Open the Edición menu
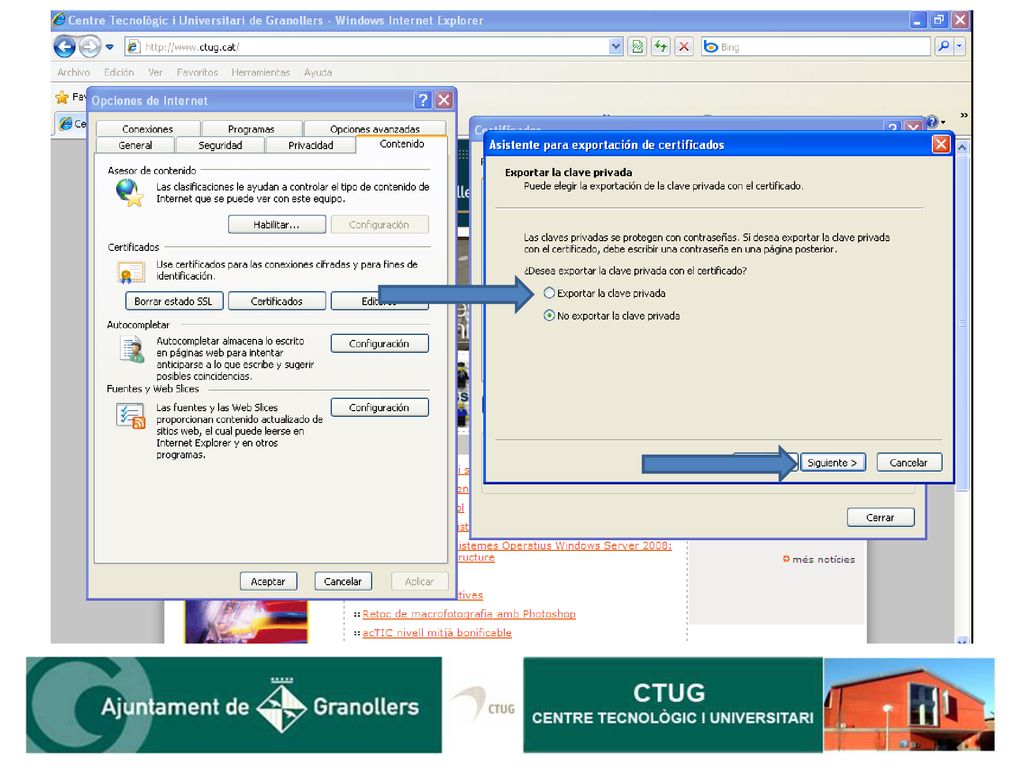The image size is (1024, 768). point(119,72)
